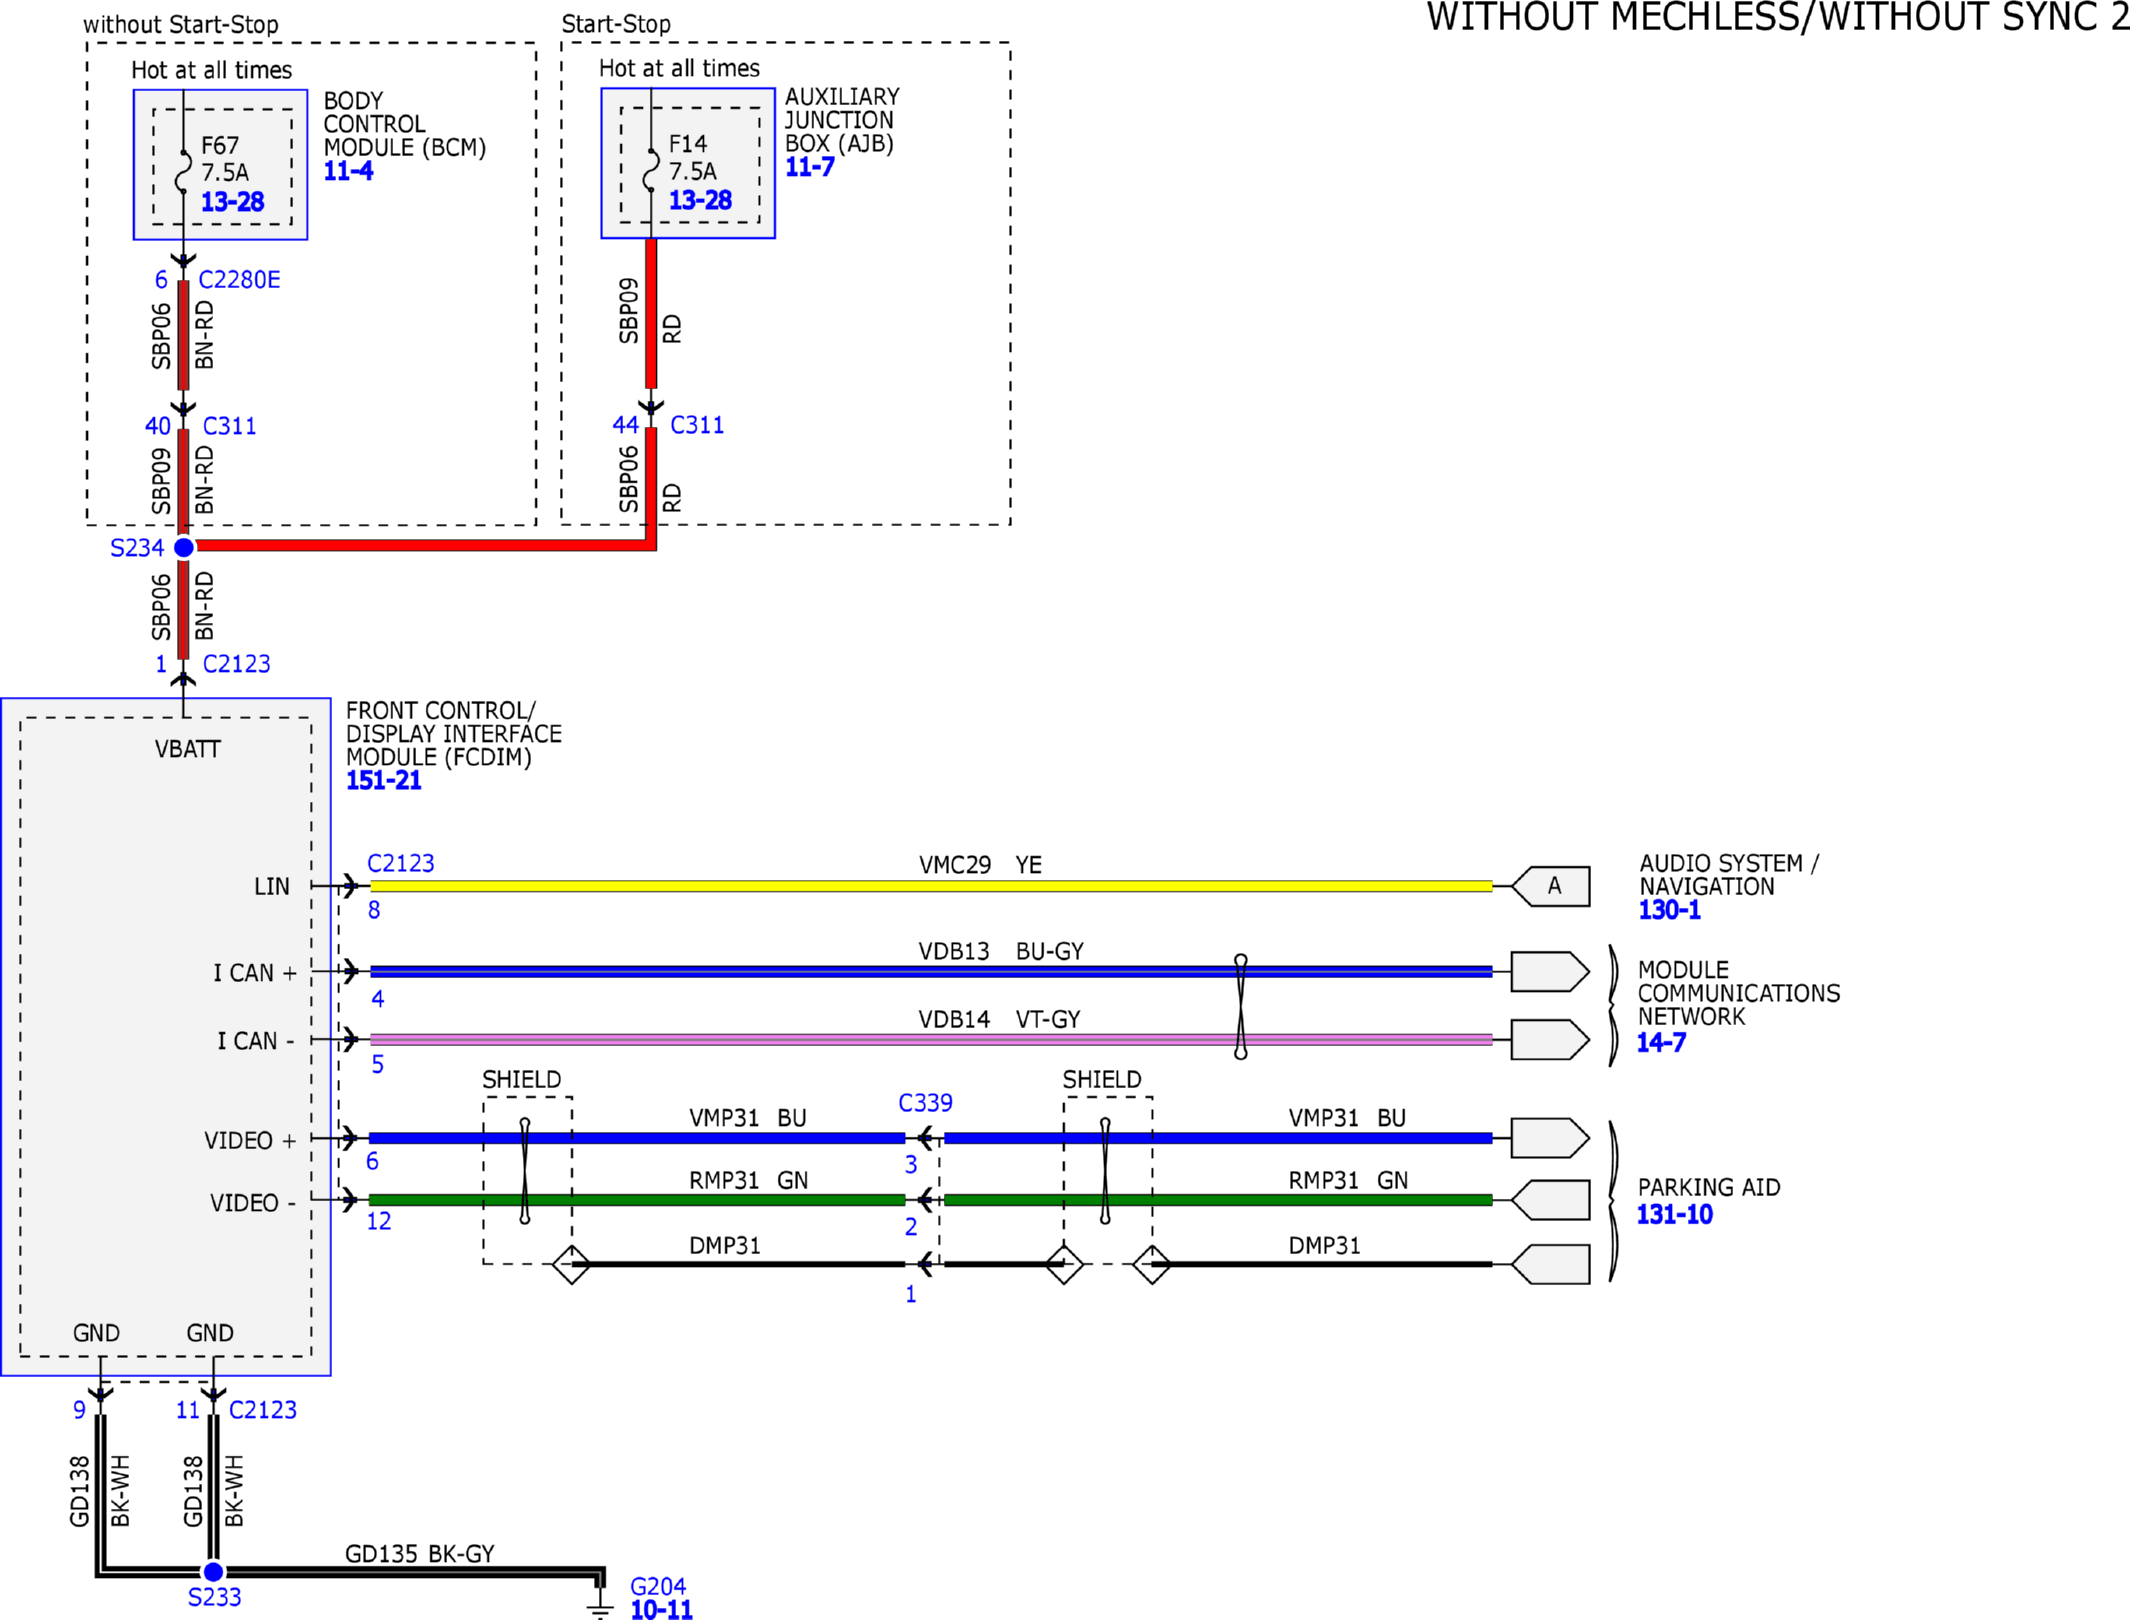Click the C2280E connector label
Viewport: 2130px width, 1620px height.
(239, 280)
